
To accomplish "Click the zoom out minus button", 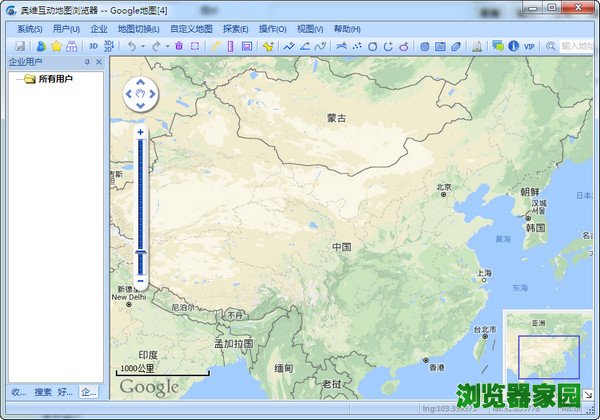I will click(x=141, y=284).
